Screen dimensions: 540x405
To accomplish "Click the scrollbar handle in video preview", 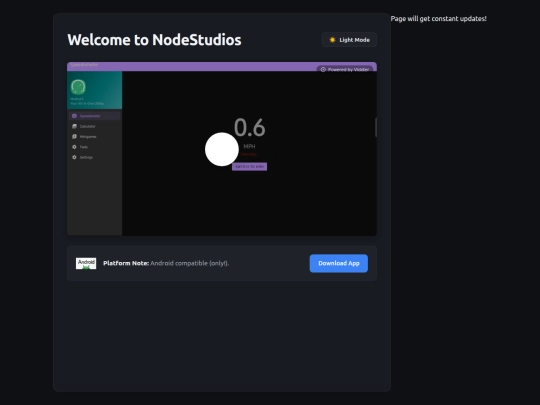I will click(x=376, y=127).
